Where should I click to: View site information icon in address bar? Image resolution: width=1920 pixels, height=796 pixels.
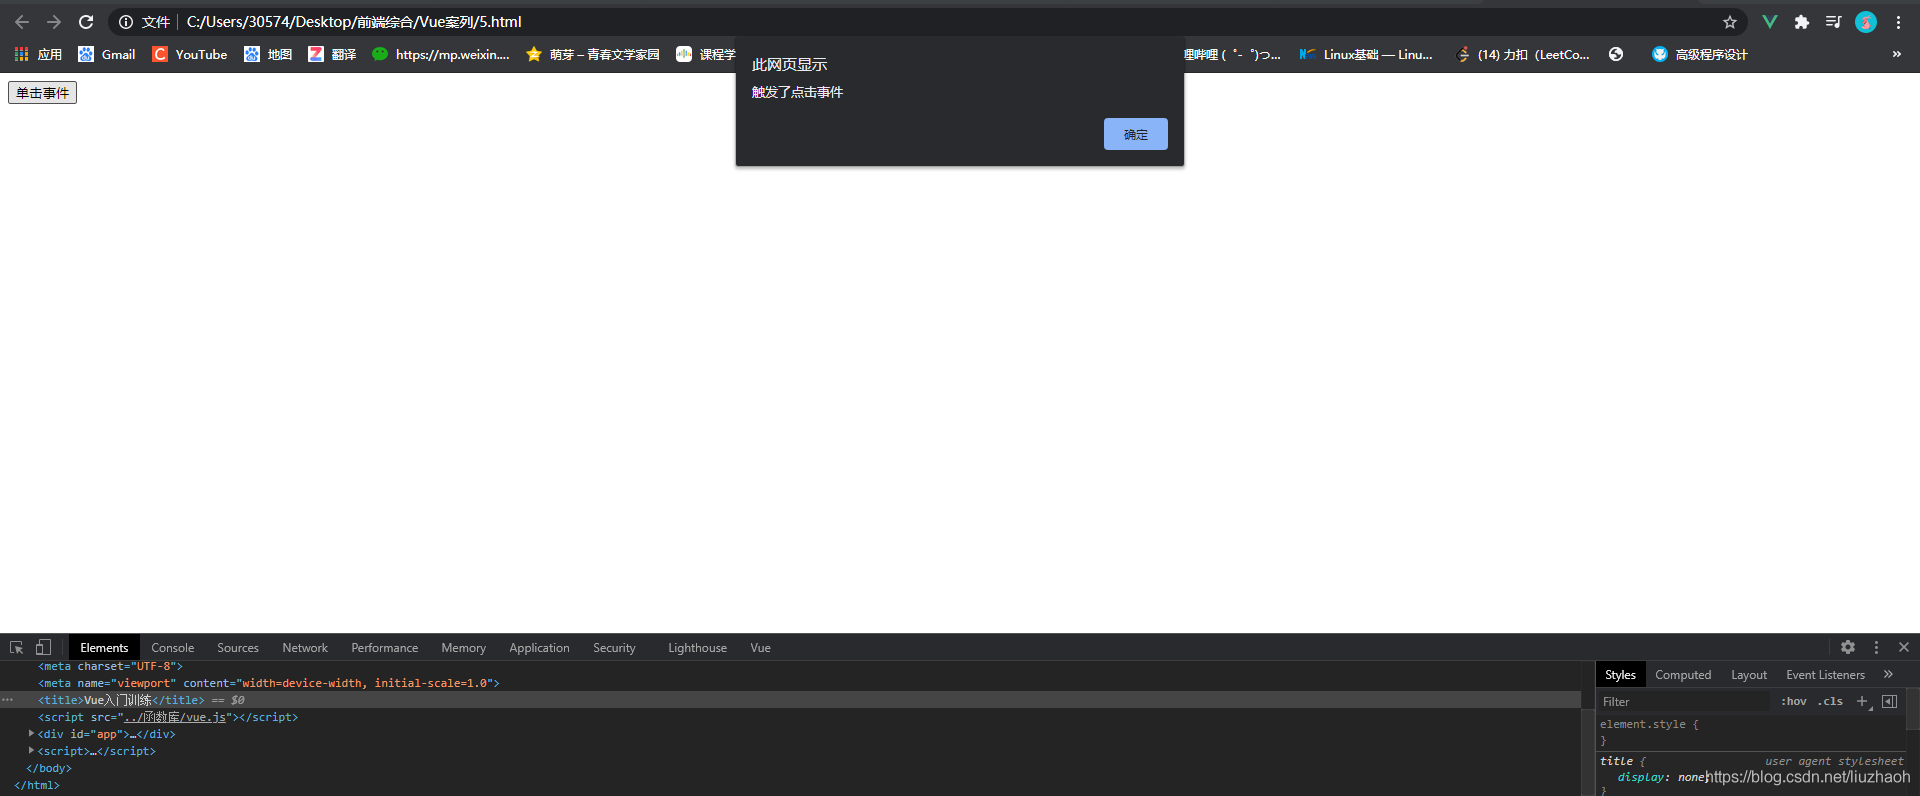click(x=126, y=22)
